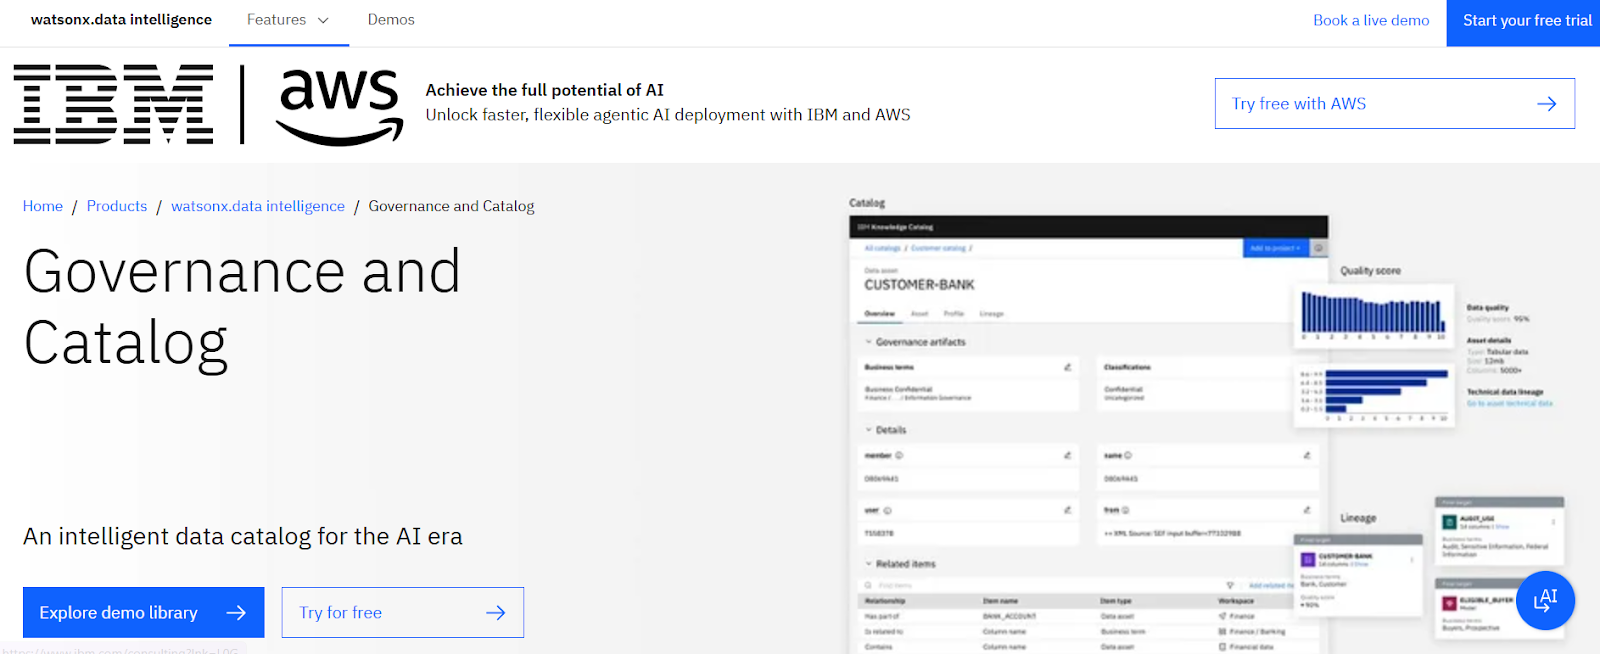Click the info icon next to member

[x=899, y=455]
